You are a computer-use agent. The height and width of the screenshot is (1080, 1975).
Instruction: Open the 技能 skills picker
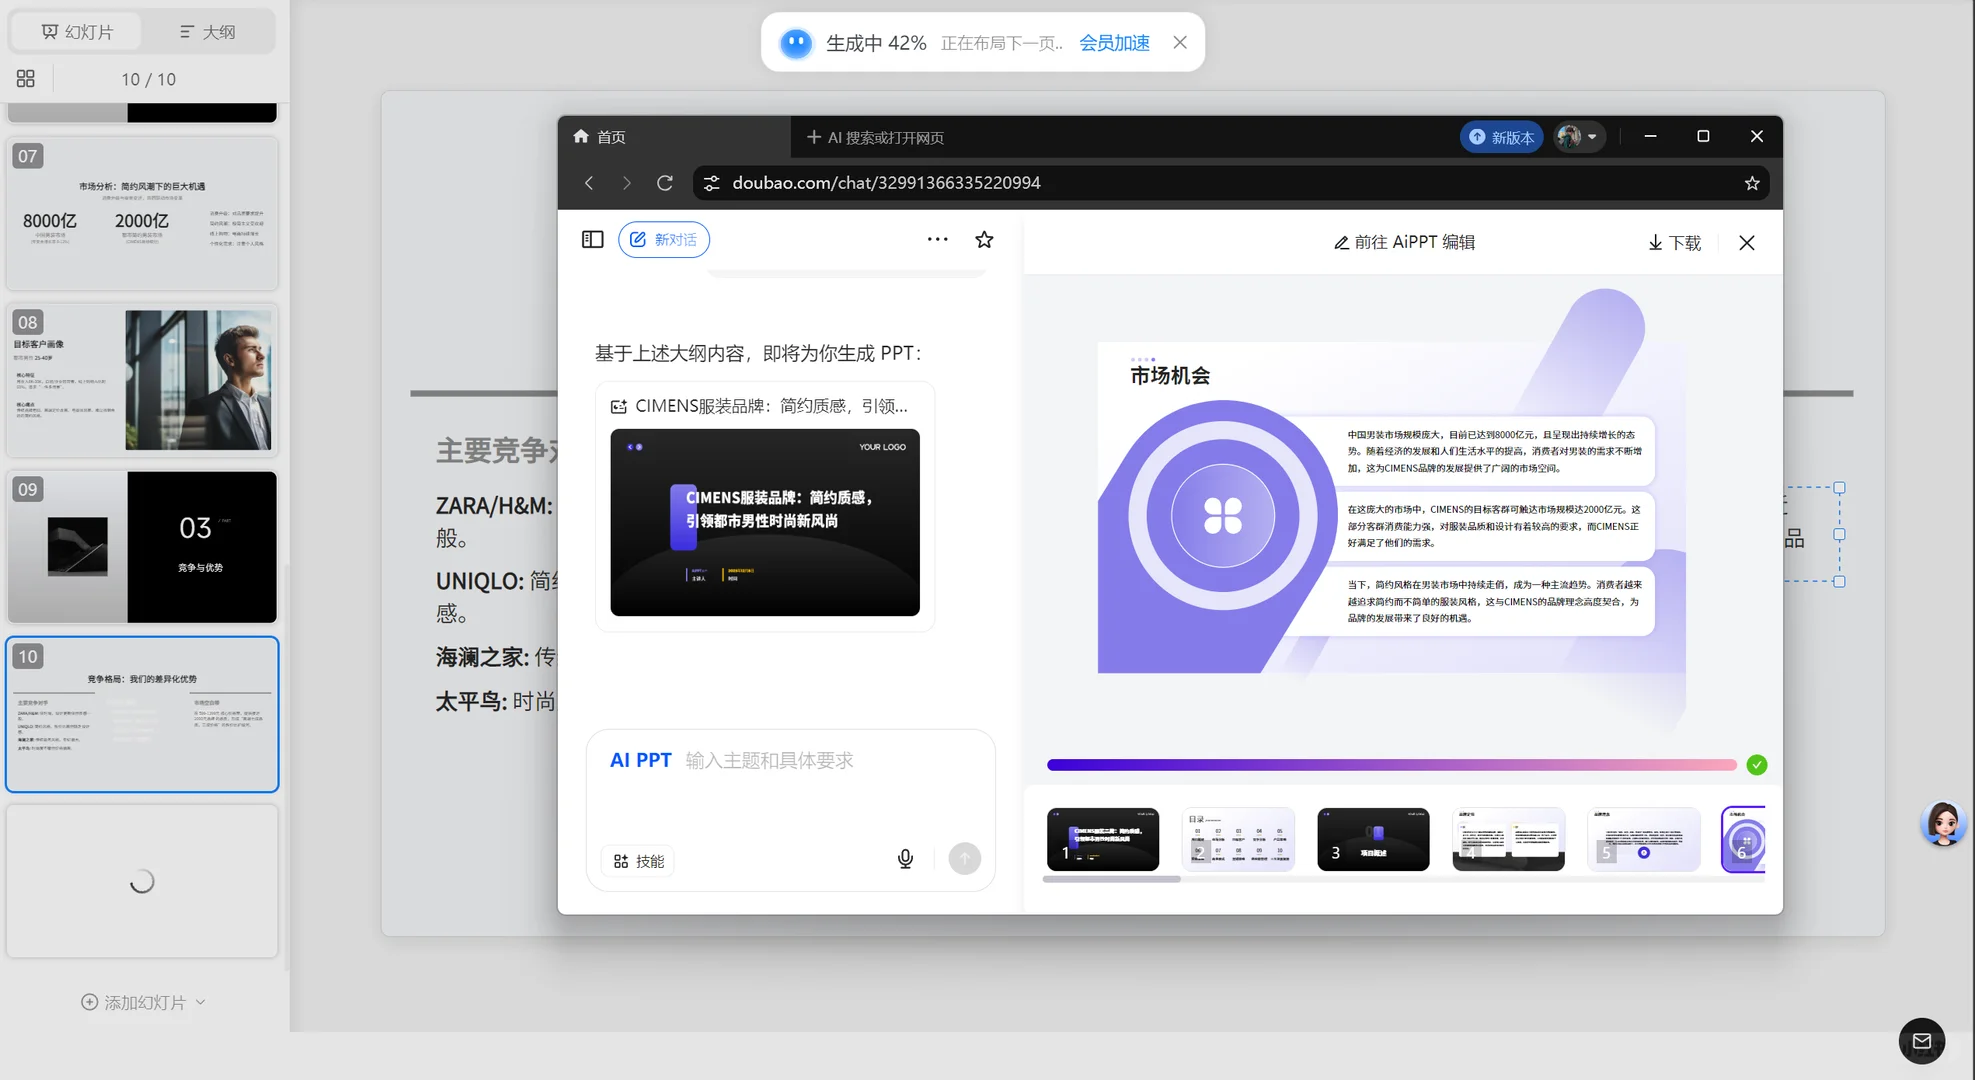pyautogui.click(x=637, y=861)
